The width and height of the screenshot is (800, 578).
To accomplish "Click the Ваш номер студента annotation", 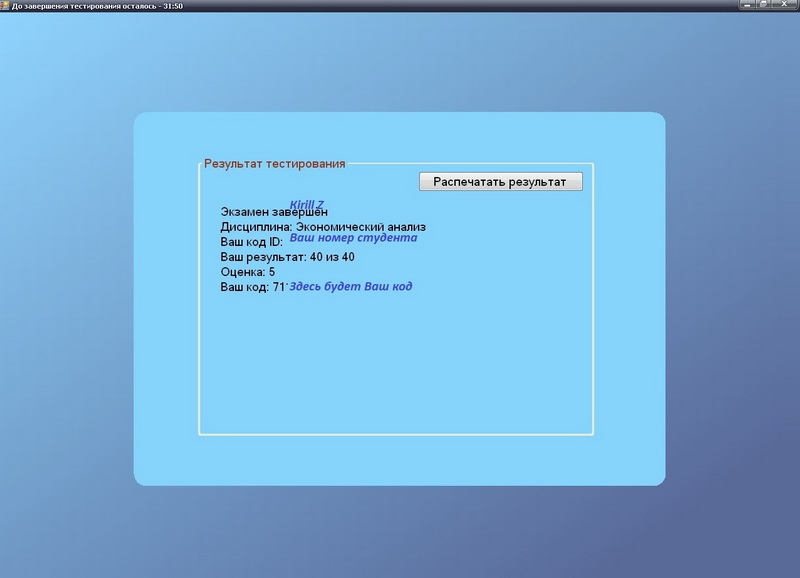I will (x=353, y=239).
